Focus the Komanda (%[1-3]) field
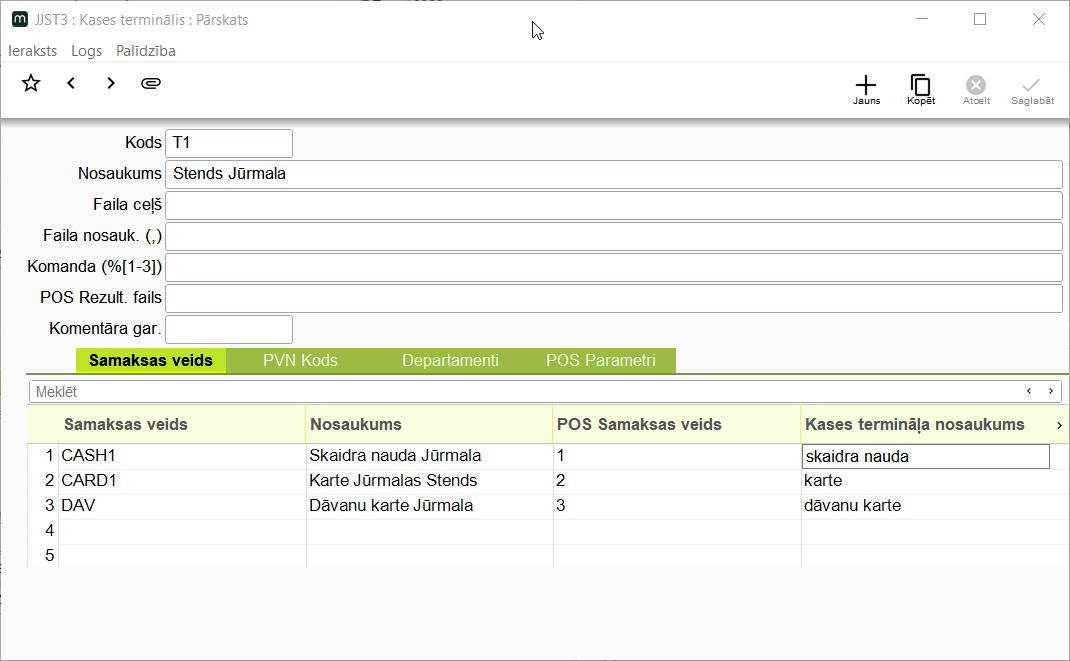Image resolution: width=1070 pixels, height=661 pixels. click(613, 267)
